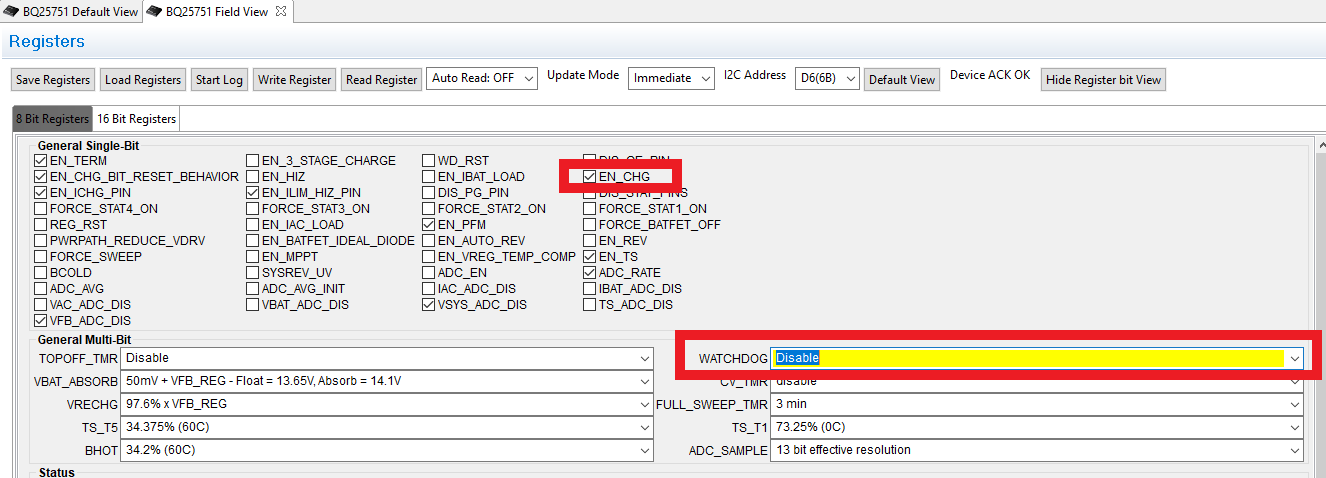
Task: Toggle the IBAT_ADC_DIS checkbox
Action: (590, 289)
